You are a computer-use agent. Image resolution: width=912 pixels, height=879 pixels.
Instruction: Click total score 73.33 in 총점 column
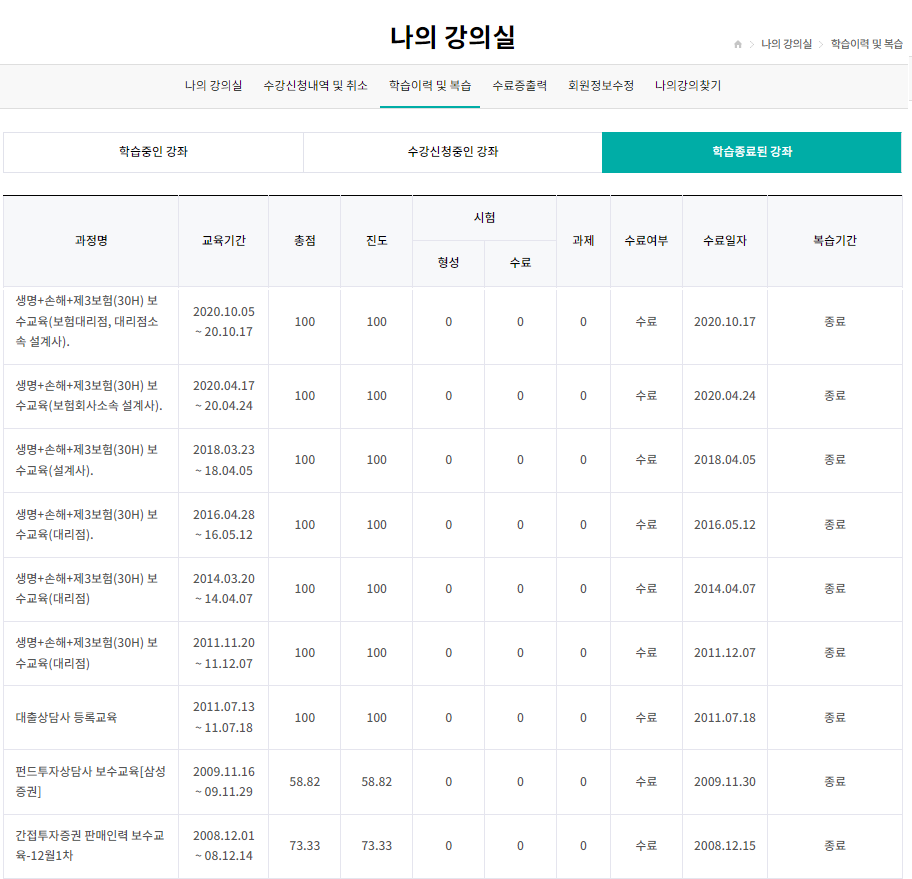click(x=305, y=846)
